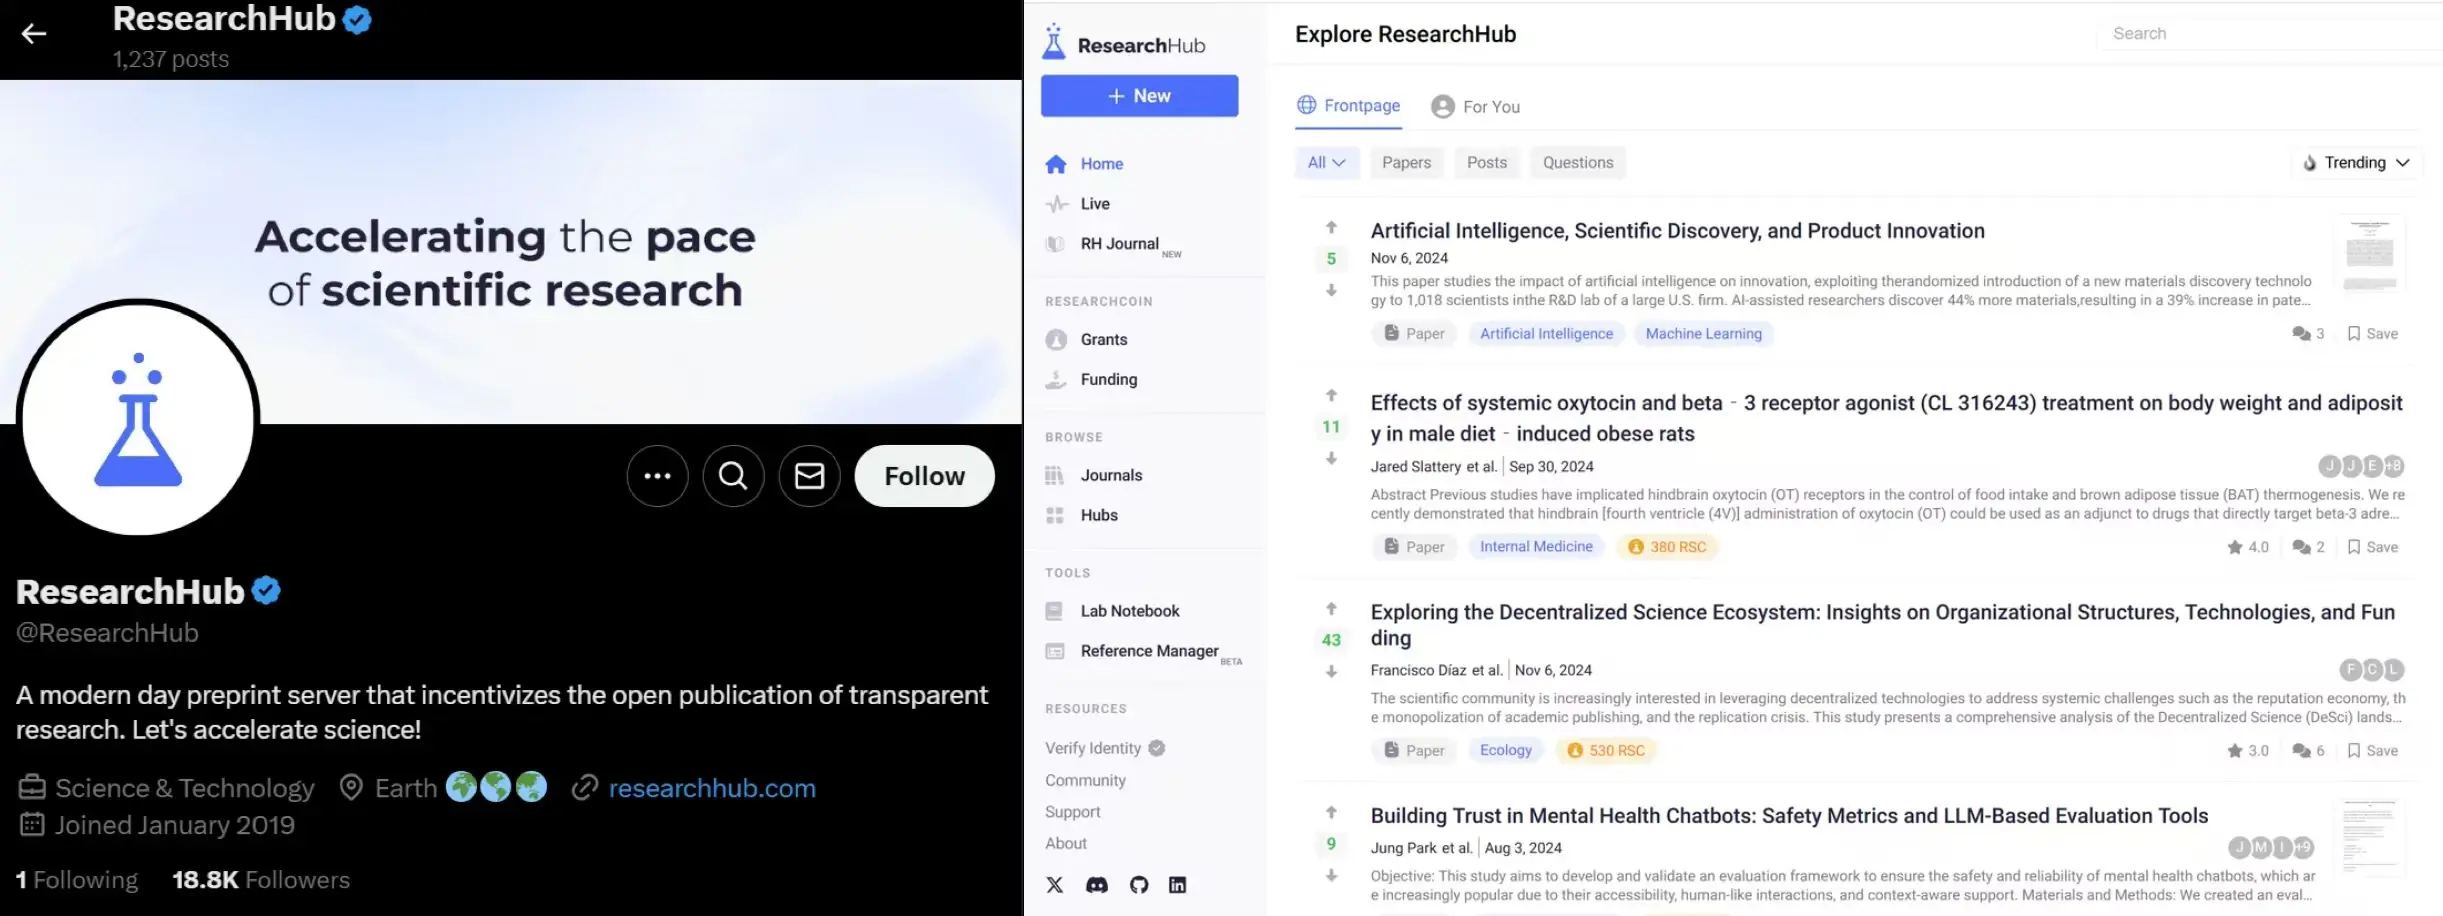
Task: Switch to the For You tab
Action: (x=1476, y=107)
